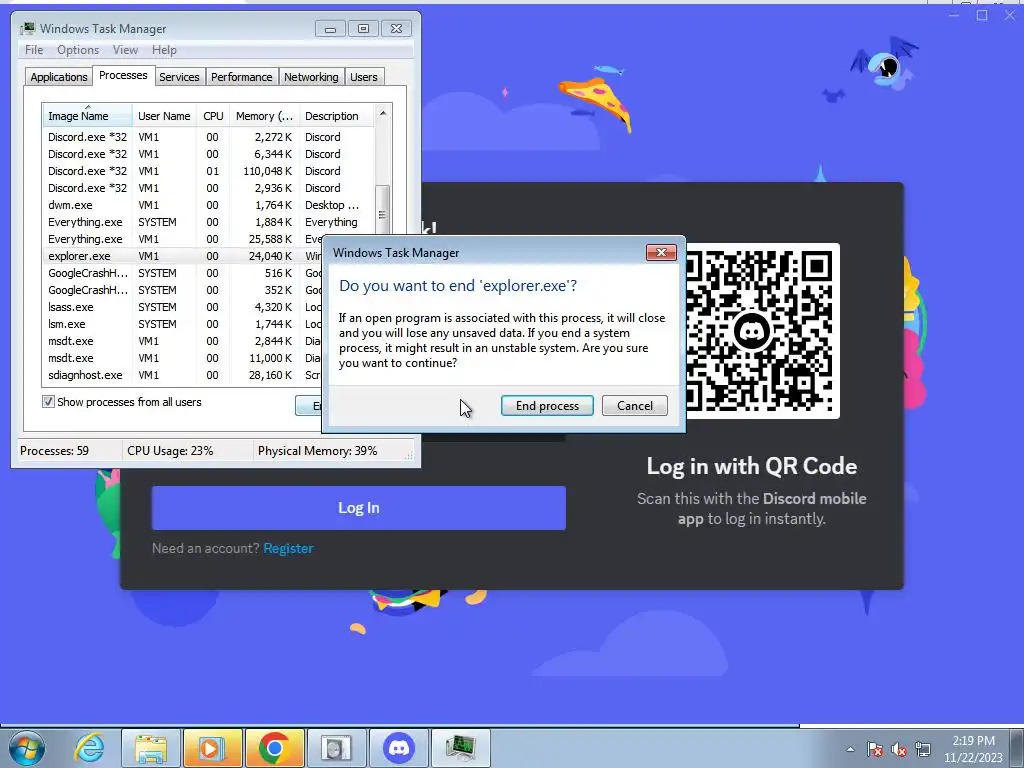Launch Google Chrome from taskbar
The height and width of the screenshot is (768, 1024).
pos(275,748)
